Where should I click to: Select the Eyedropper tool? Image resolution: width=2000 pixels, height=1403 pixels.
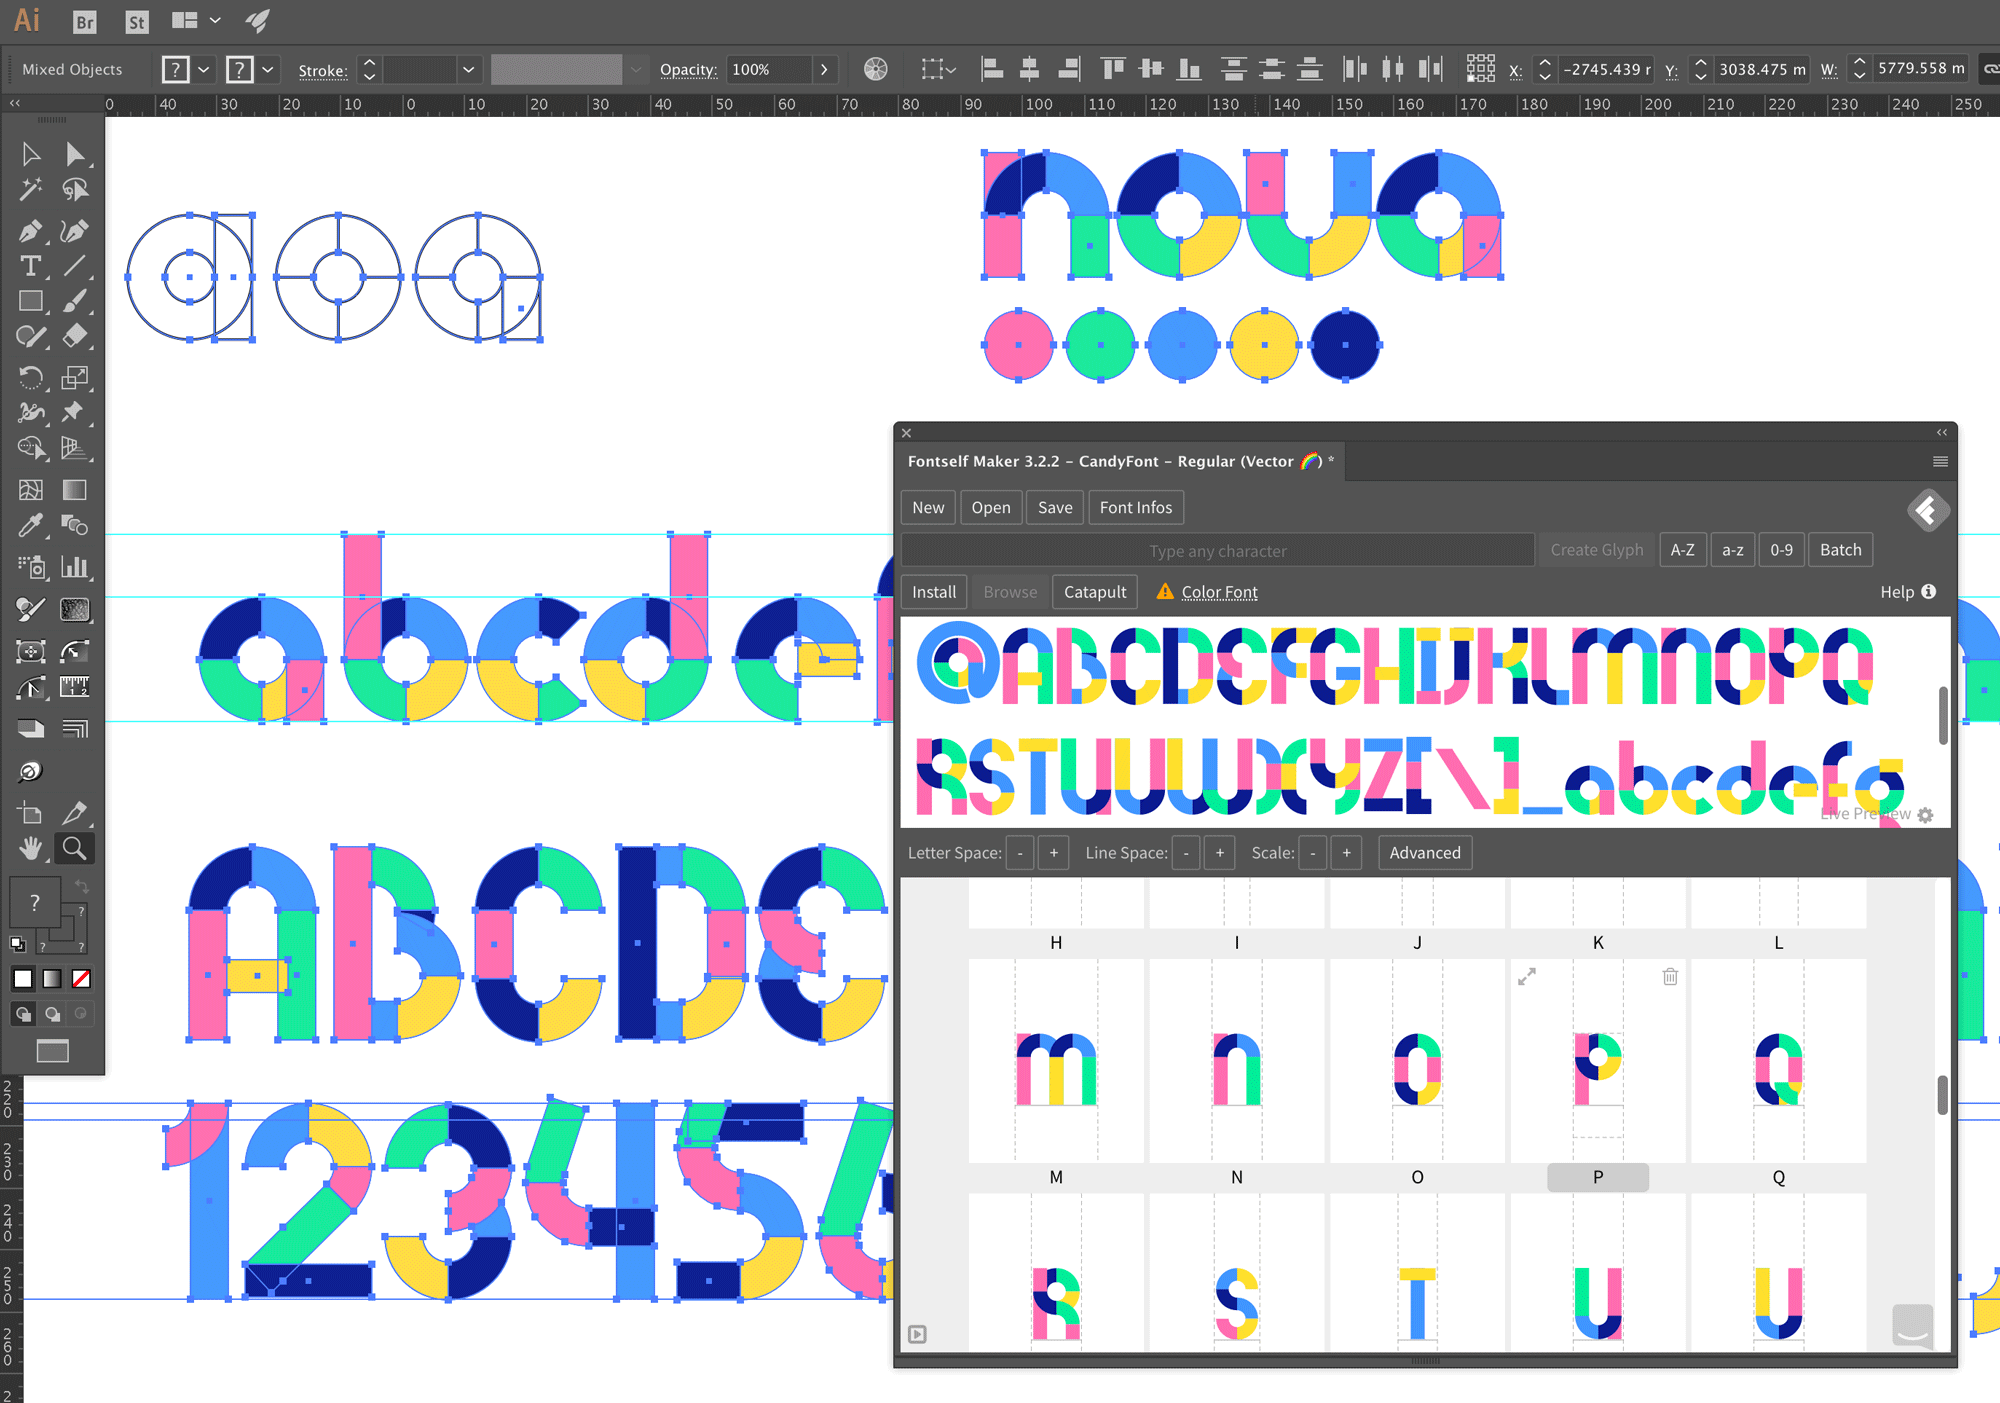[30, 525]
